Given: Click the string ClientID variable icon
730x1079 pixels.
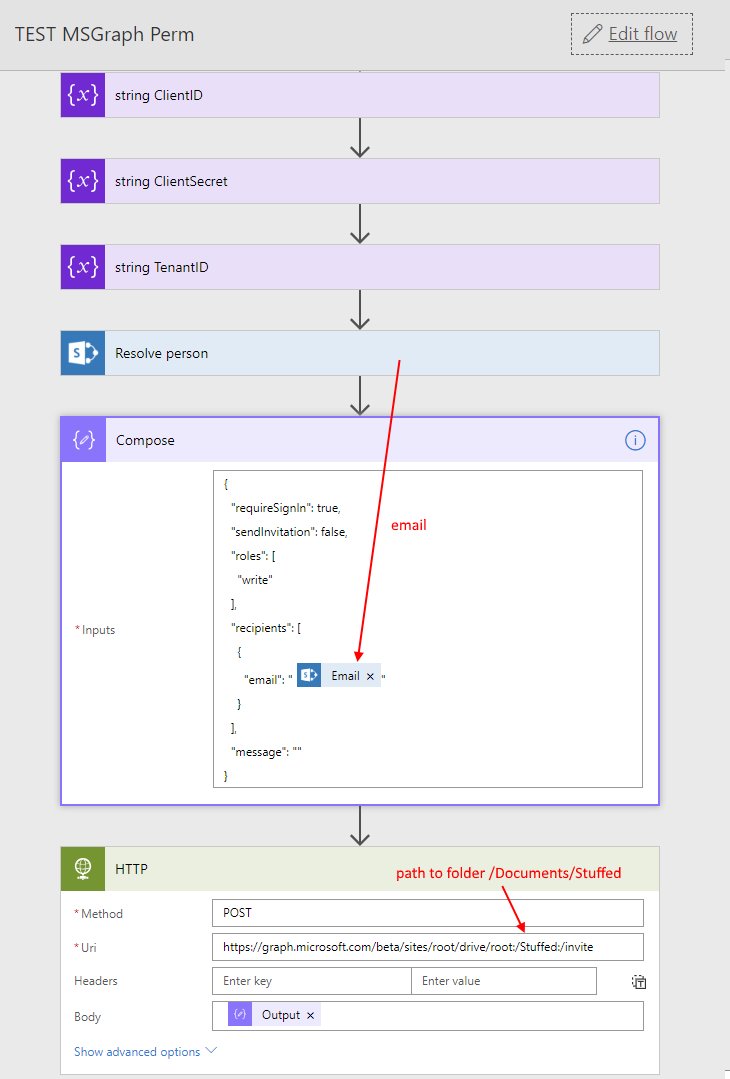Looking at the screenshot, I should [82, 95].
